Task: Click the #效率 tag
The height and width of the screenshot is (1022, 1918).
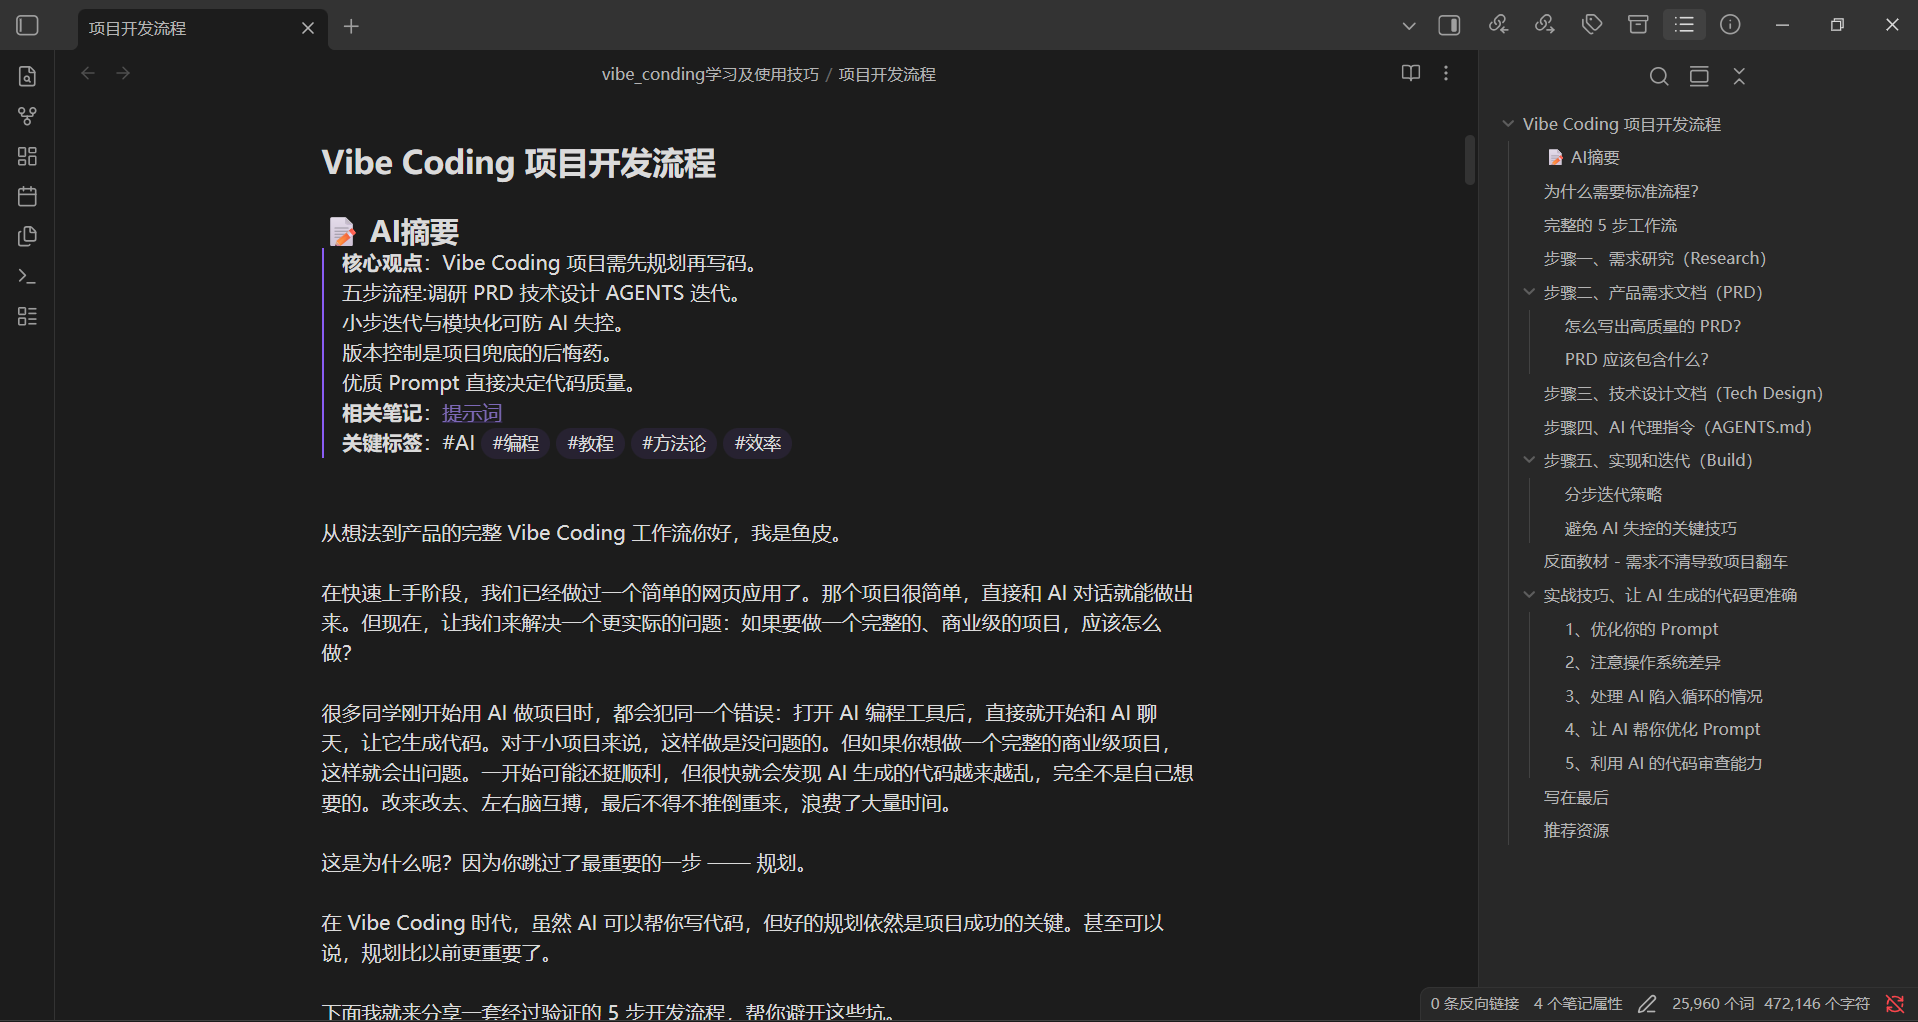Action: point(758,443)
